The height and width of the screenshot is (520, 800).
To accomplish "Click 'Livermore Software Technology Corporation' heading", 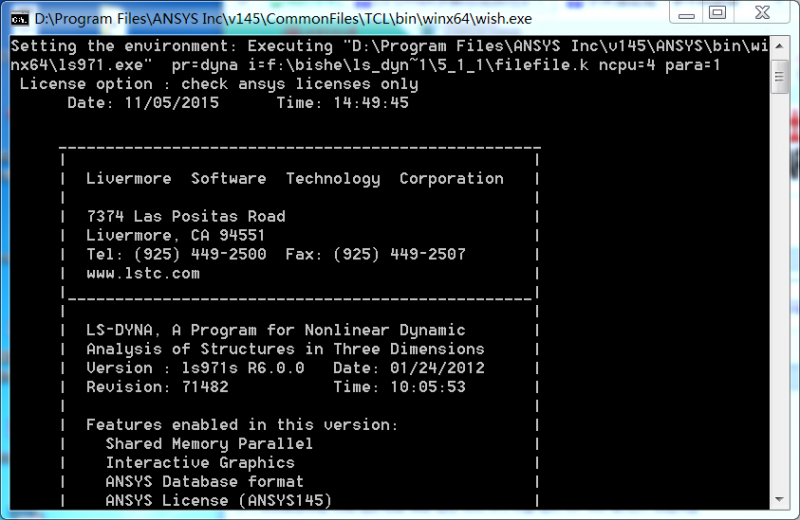I will (x=295, y=179).
